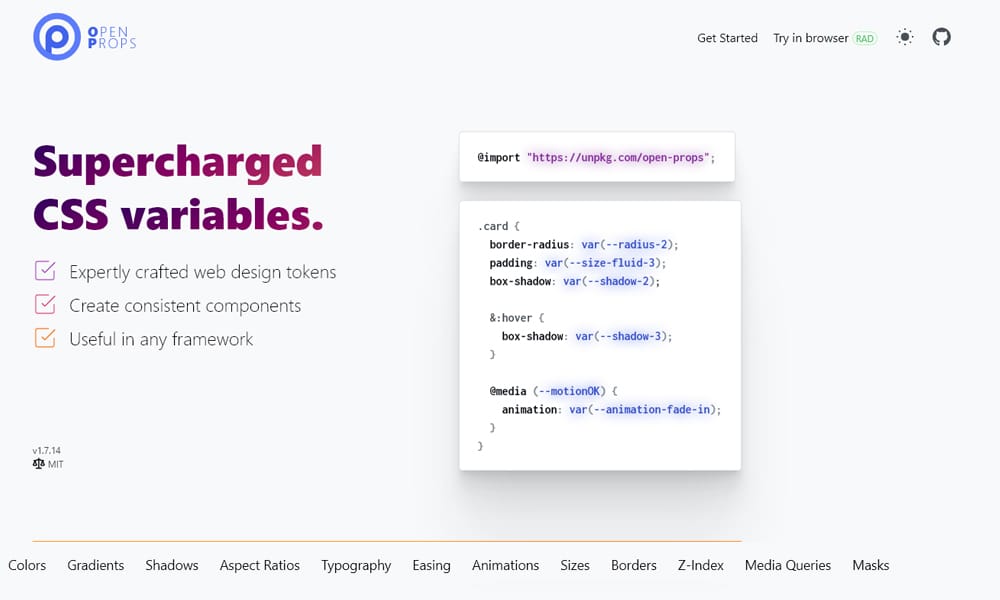
Task: Click the checkmark beside Create consistent components
Action: click(45, 304)
